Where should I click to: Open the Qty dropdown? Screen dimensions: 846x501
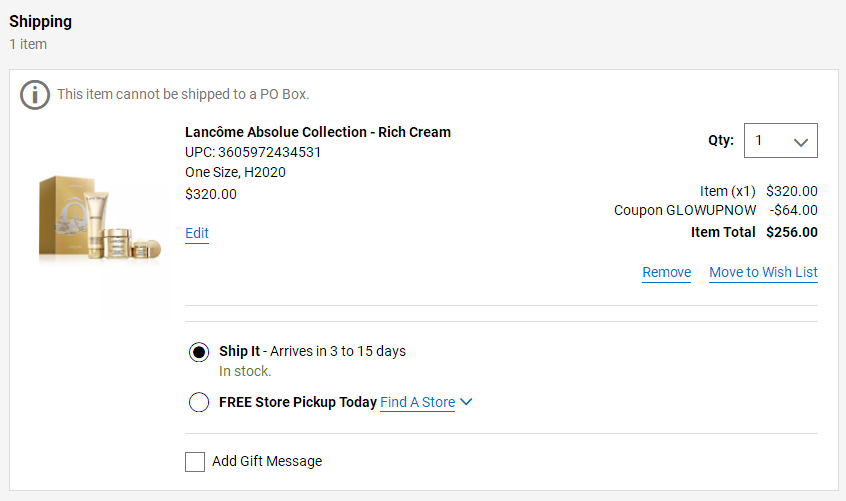(x=781, y=141)
